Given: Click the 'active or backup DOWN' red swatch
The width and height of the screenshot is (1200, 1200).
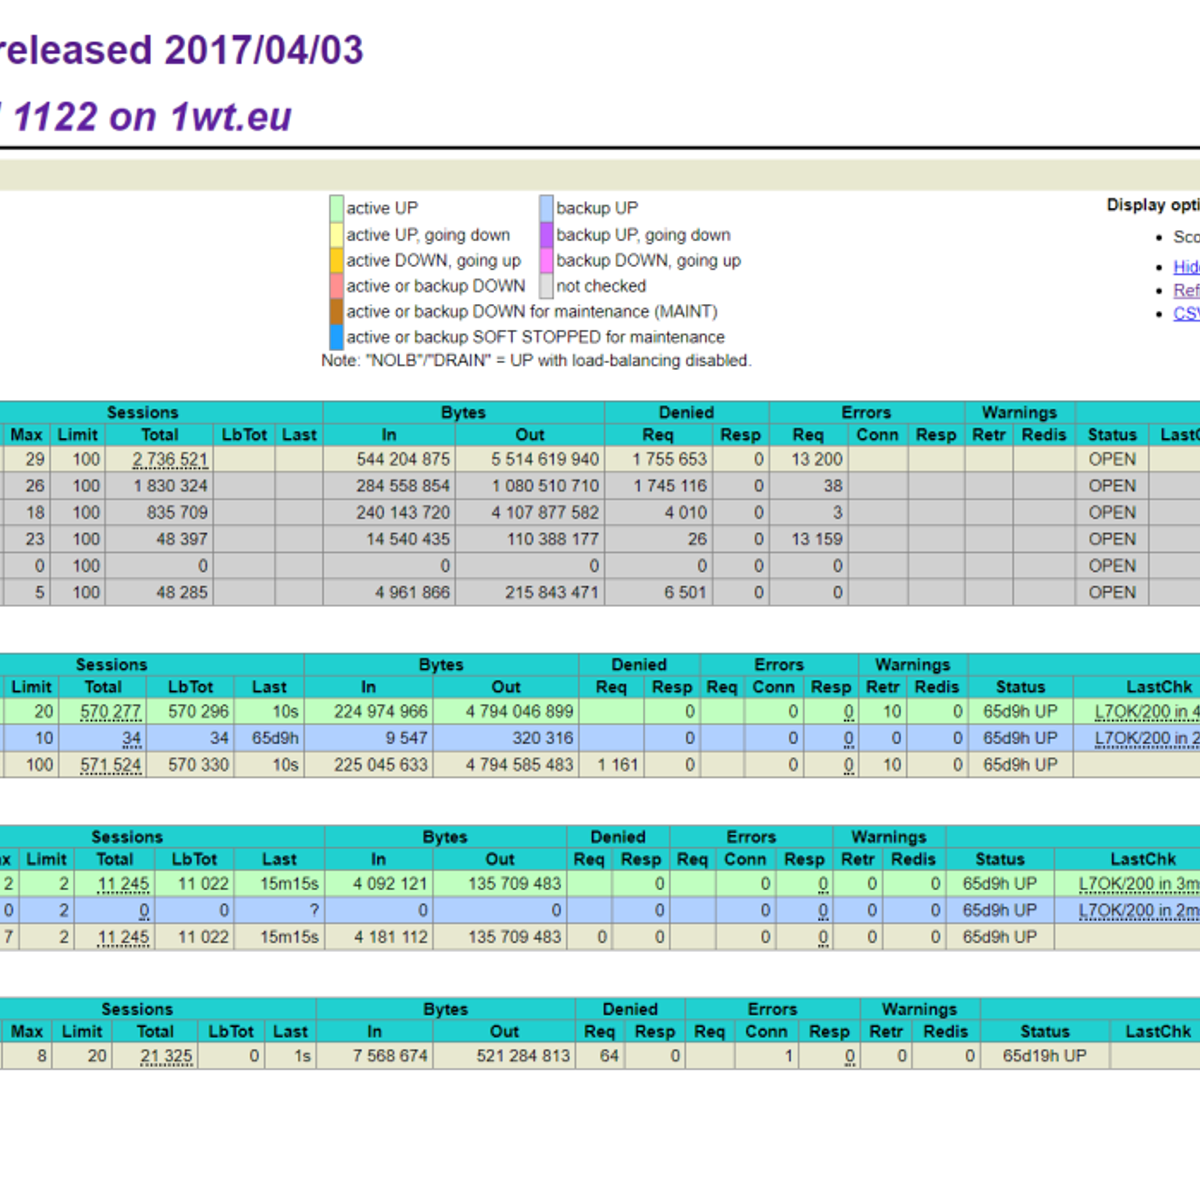Looking at the screenshot, I should click(336, 286).
